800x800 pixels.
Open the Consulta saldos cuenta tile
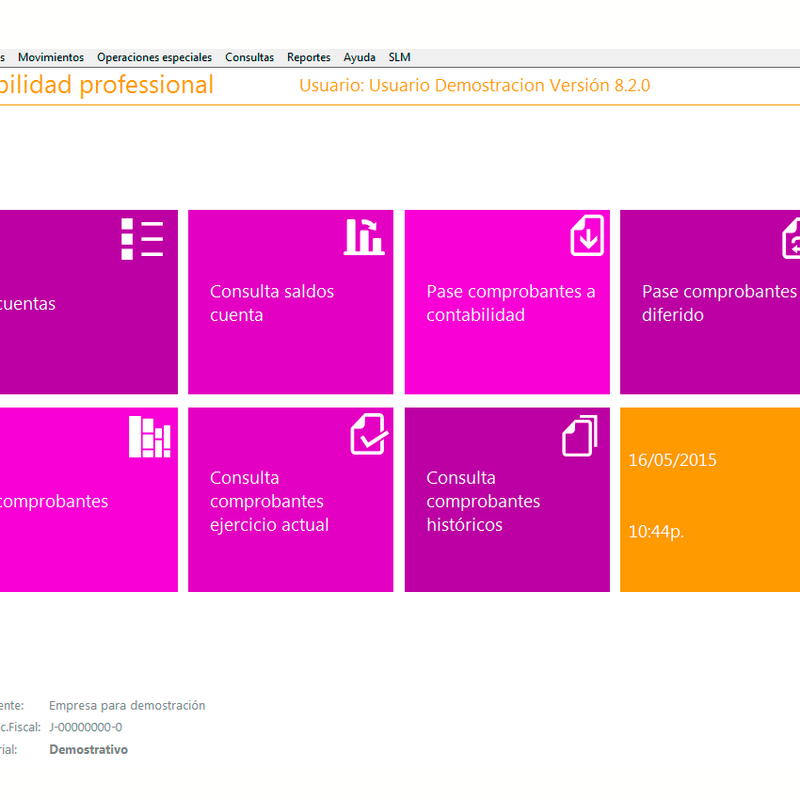pyautogui.click(x=291, y=302)
